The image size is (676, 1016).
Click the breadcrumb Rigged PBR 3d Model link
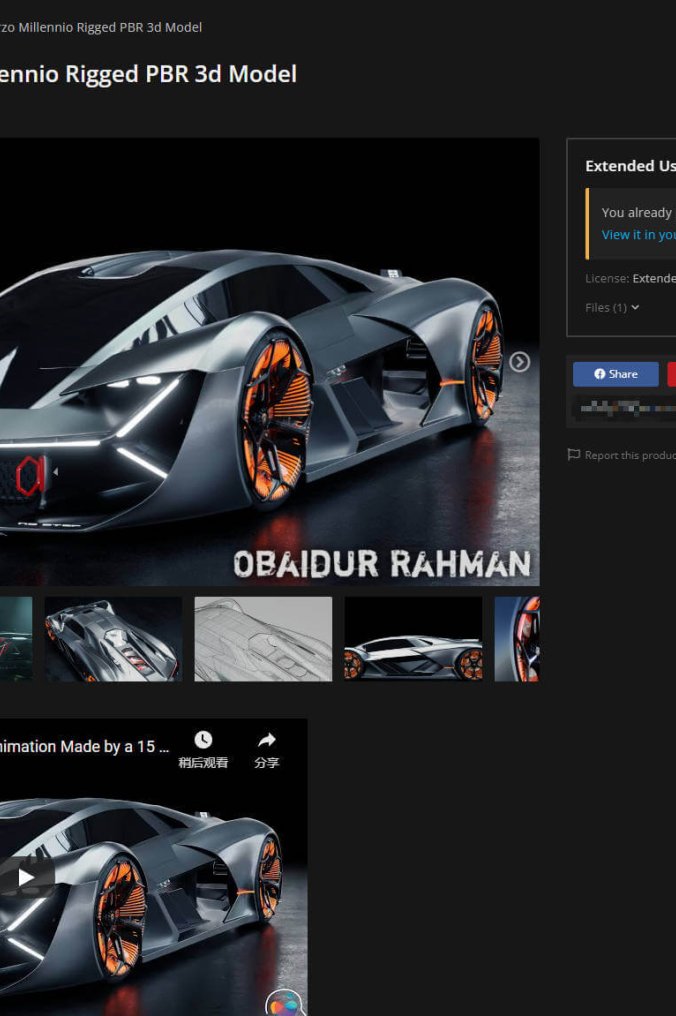tap(100, 27)
